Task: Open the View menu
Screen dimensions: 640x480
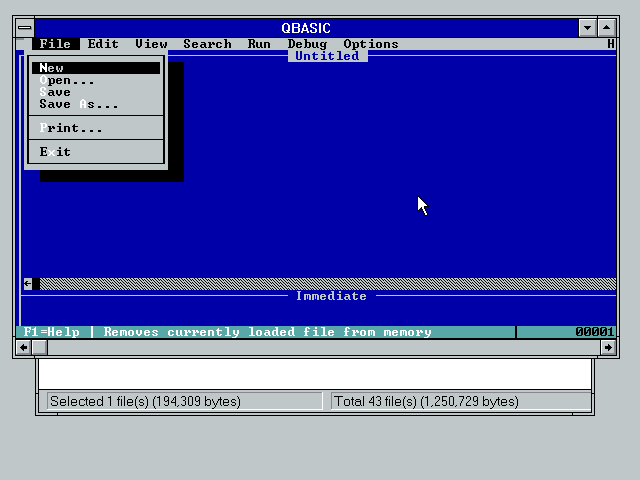Action: click(151, 44)
